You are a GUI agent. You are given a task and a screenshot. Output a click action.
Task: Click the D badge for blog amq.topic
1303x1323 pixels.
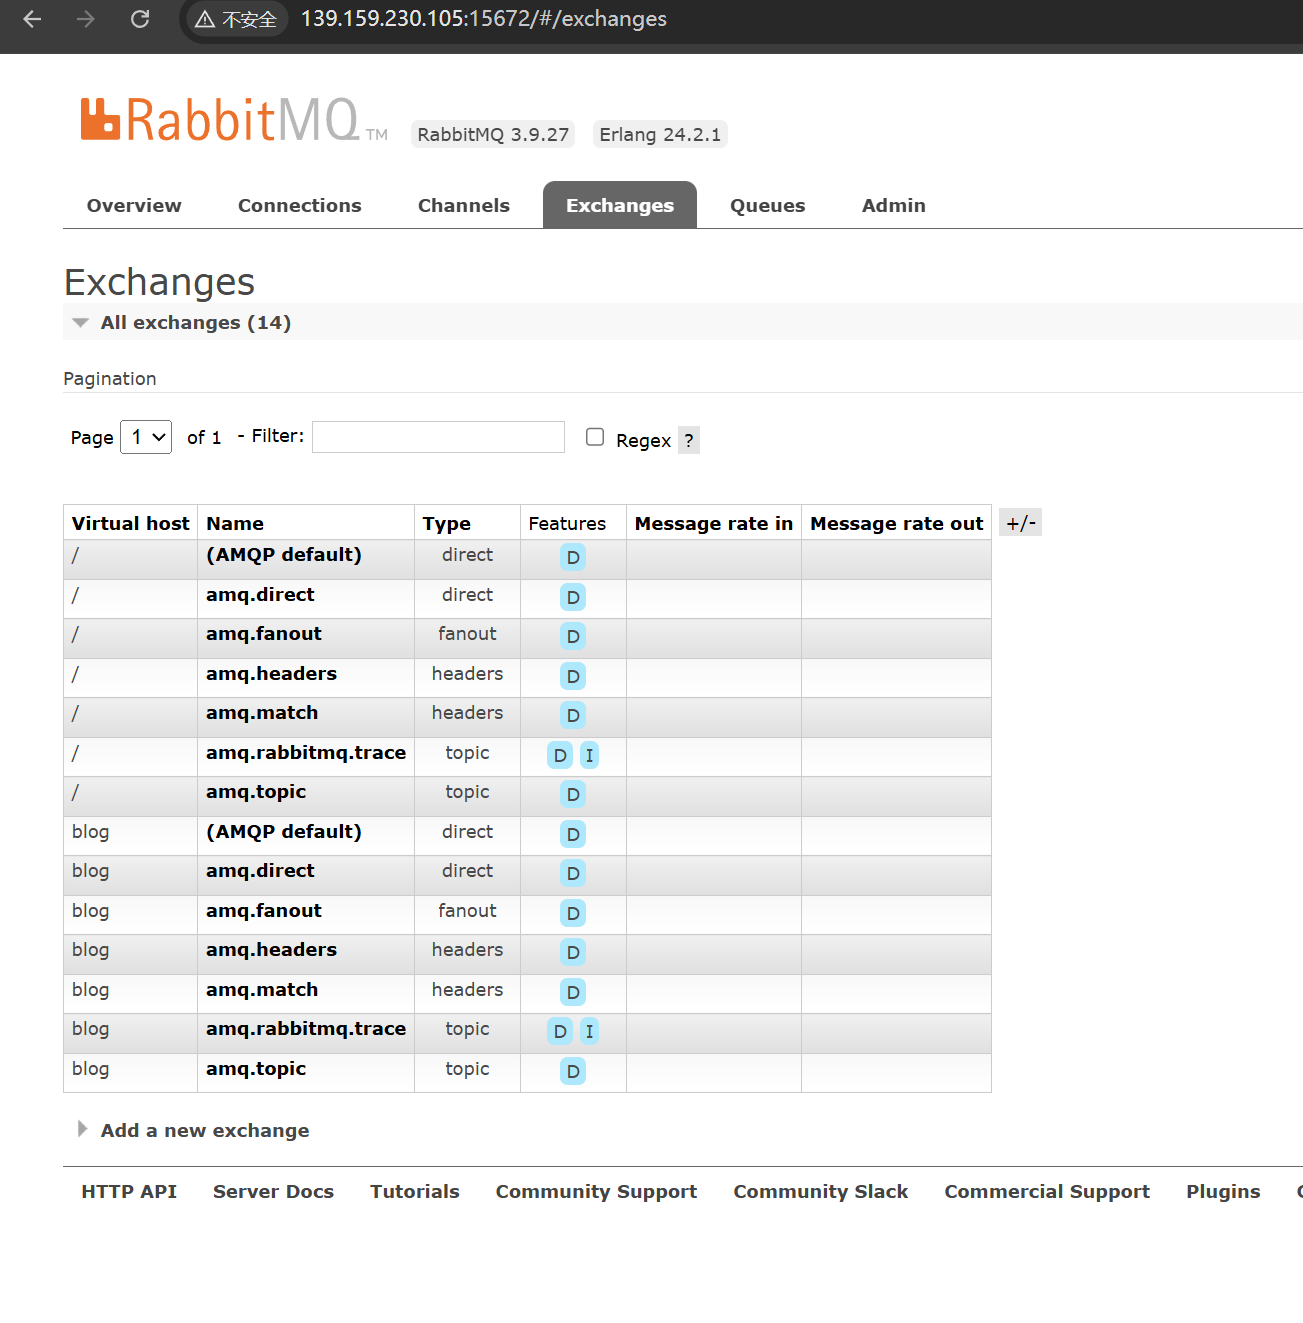pyautogui.click(x=573, y=1072)
